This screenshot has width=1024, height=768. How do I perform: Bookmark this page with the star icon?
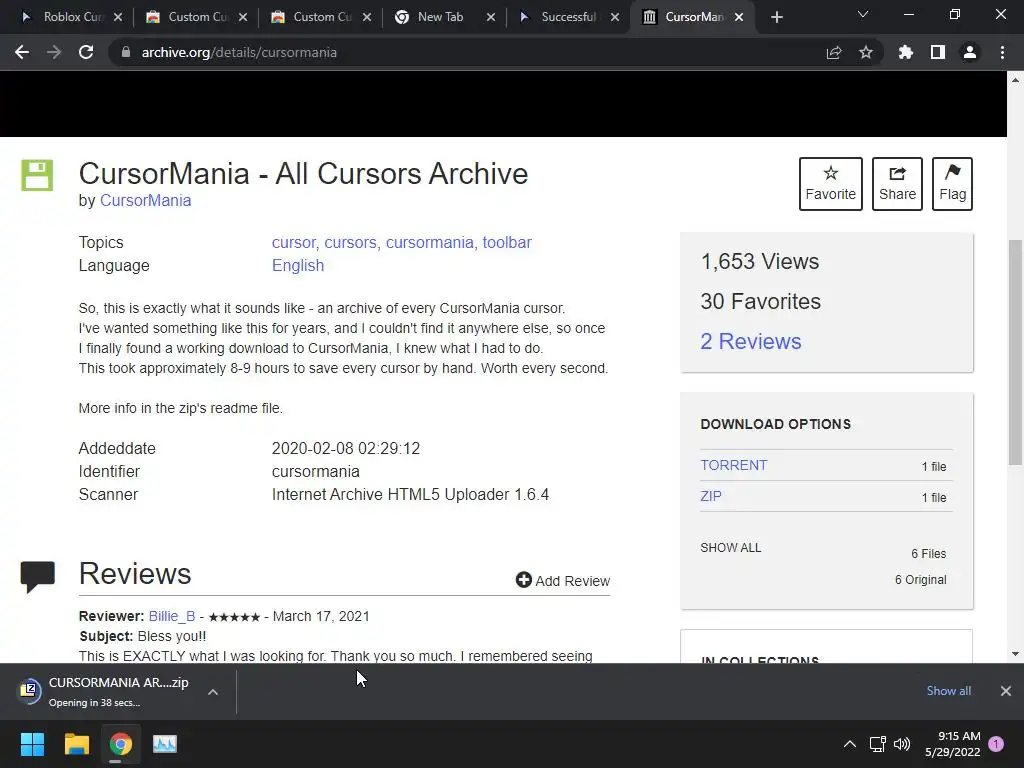[x=866, y=52]
